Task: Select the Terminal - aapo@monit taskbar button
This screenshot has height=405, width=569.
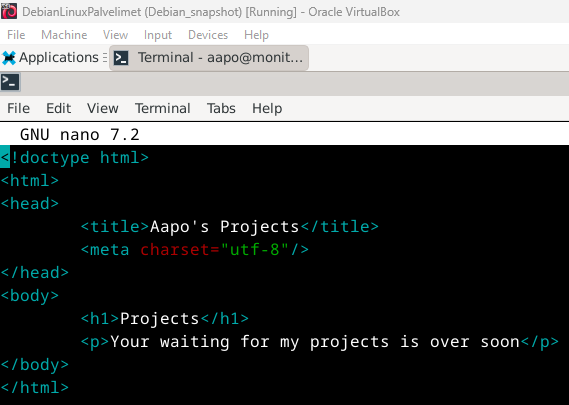Action: tap(209, 58)
